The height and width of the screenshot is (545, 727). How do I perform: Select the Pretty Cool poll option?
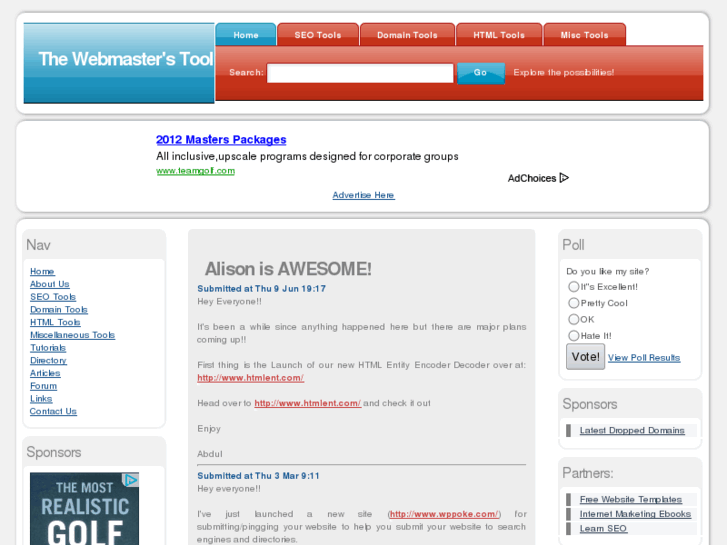pos(574,303)
